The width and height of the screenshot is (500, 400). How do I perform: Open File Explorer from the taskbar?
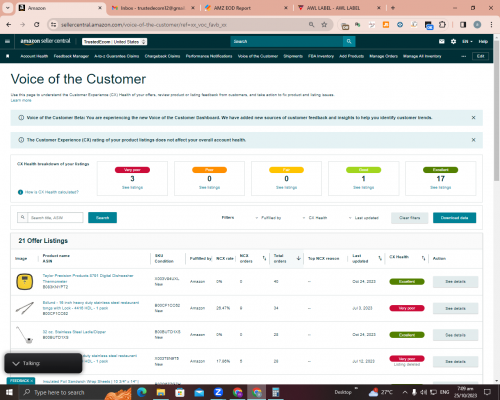(161, 392)
